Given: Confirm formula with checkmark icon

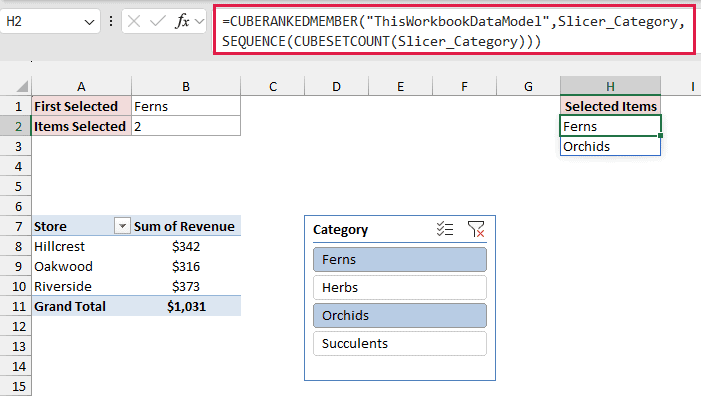Looking at the screenshot, I should 157,21.
